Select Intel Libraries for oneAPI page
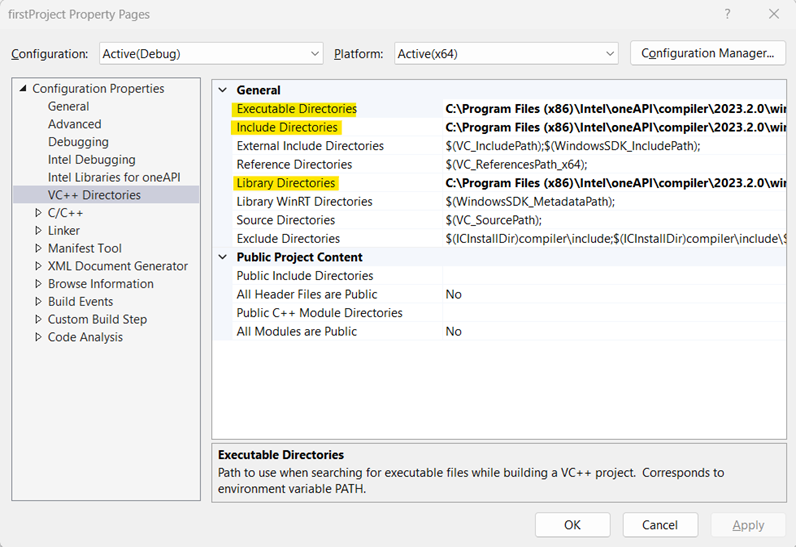Screen dimensions: 796x547 [x=105, y=177]
